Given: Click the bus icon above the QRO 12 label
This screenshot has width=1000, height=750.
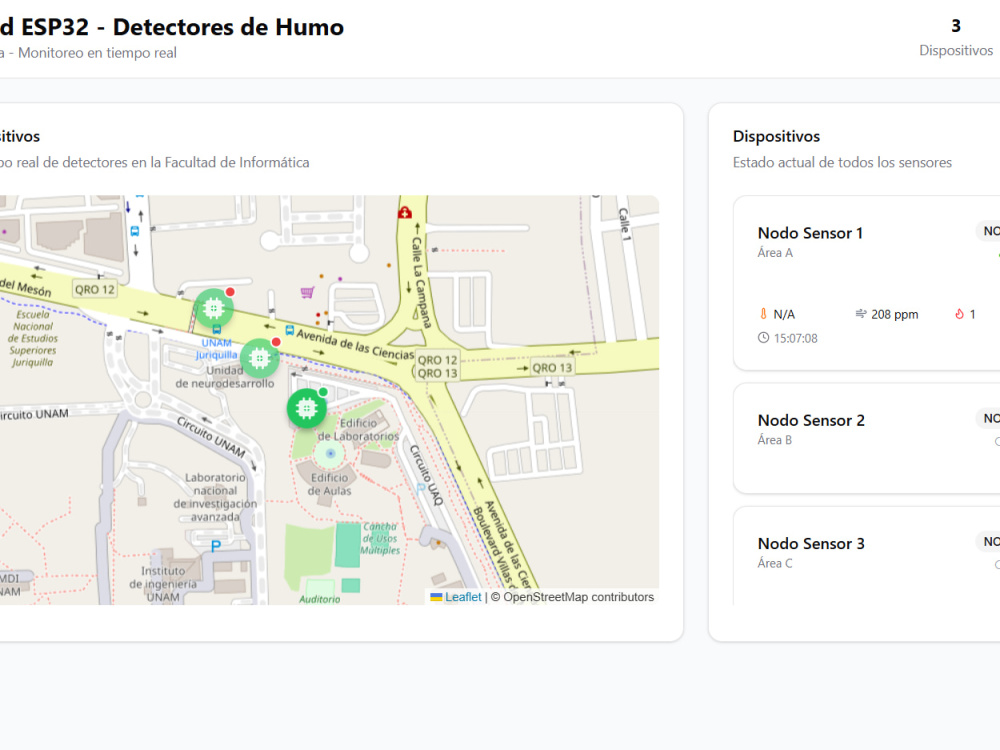Looking at the screenshot, I should coord(135,232).
